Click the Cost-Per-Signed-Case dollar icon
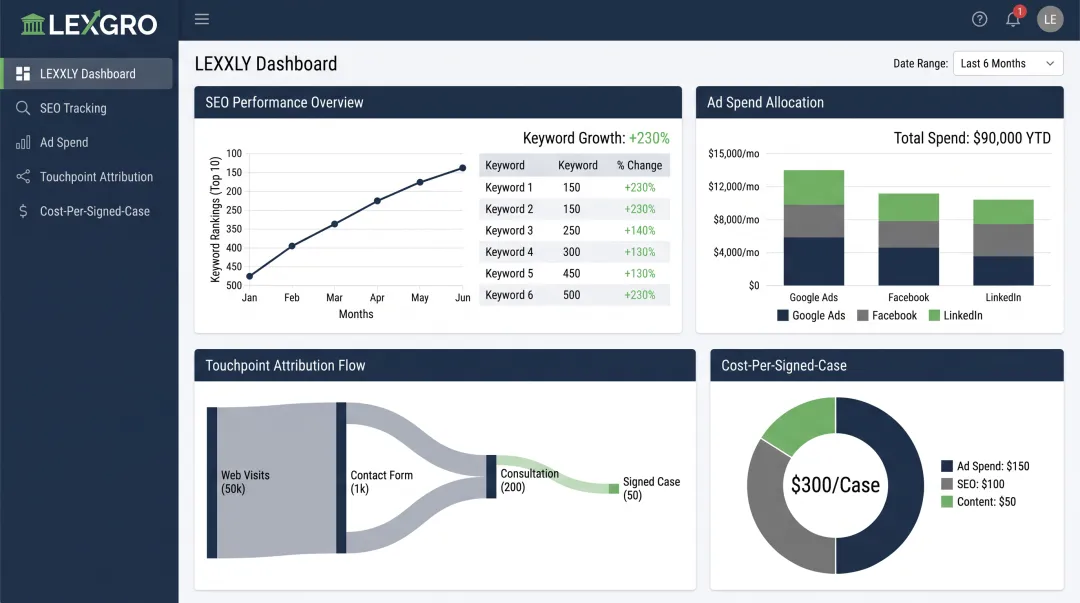The height and width of the screenshot is (603, 1080). [23, 211]
